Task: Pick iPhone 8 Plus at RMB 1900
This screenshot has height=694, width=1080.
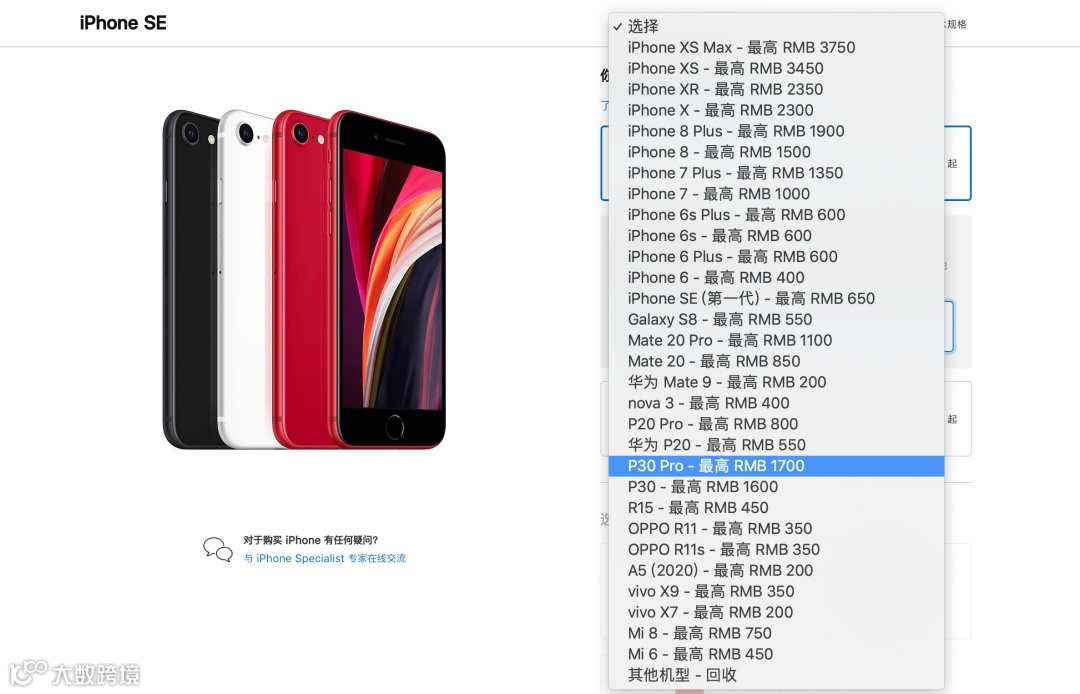Action: click(x=776, y=132)
